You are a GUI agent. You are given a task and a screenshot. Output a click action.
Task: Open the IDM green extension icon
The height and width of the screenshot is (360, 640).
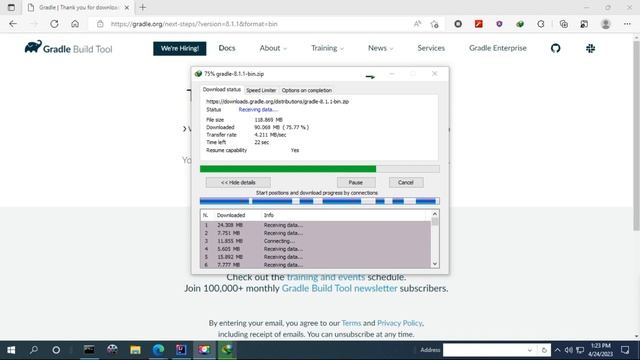coord(520,24)
